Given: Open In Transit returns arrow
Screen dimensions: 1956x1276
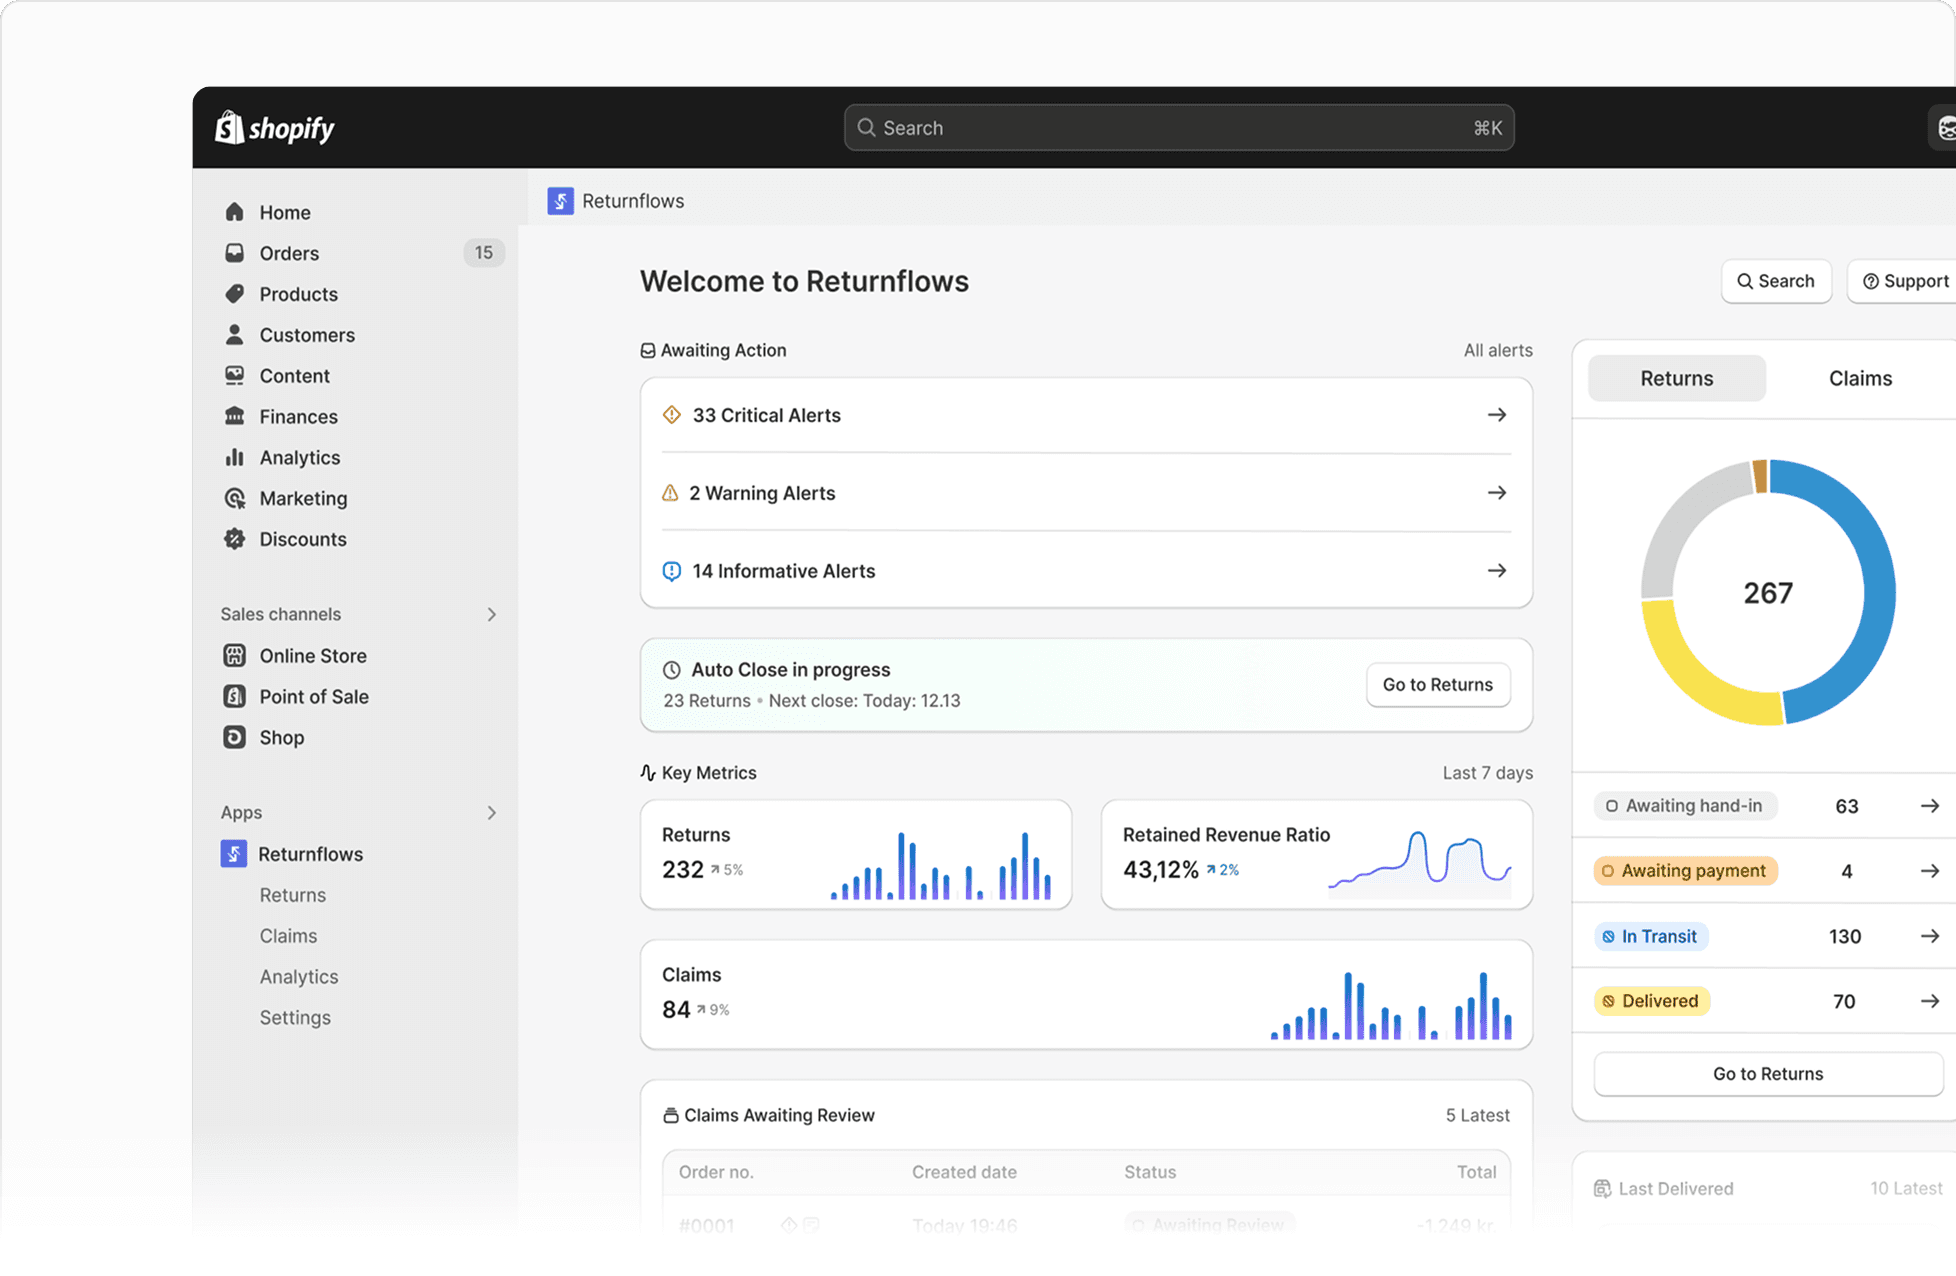Looking at the screenshot, I should coord(1930,936).
